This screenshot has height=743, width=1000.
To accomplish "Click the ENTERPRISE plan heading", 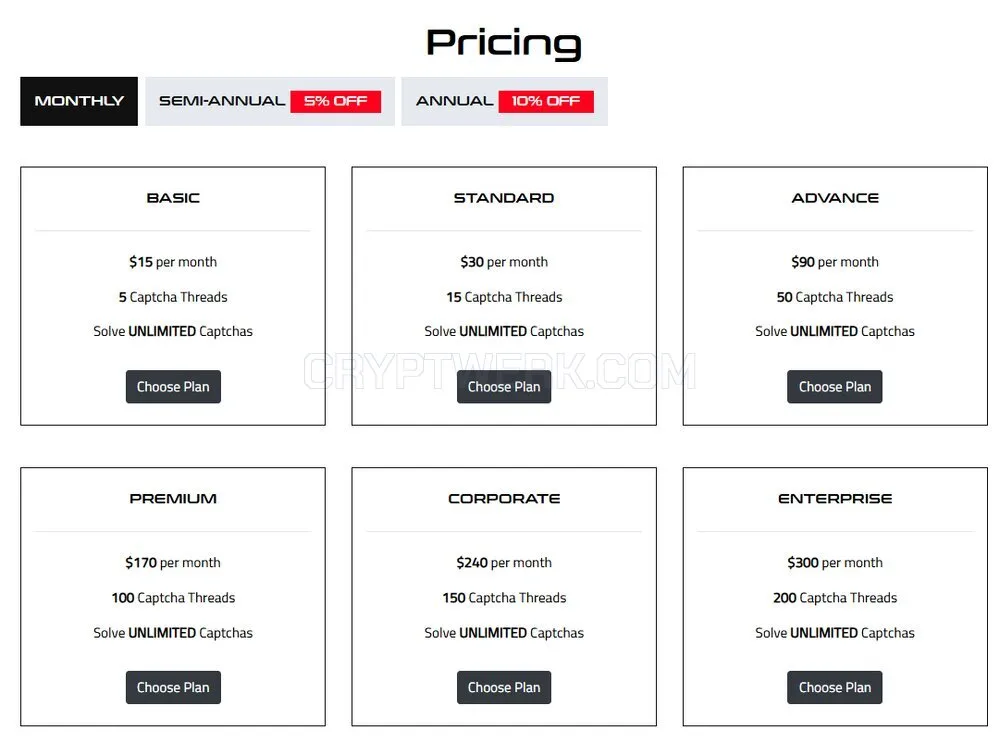I will click(835, 499).
